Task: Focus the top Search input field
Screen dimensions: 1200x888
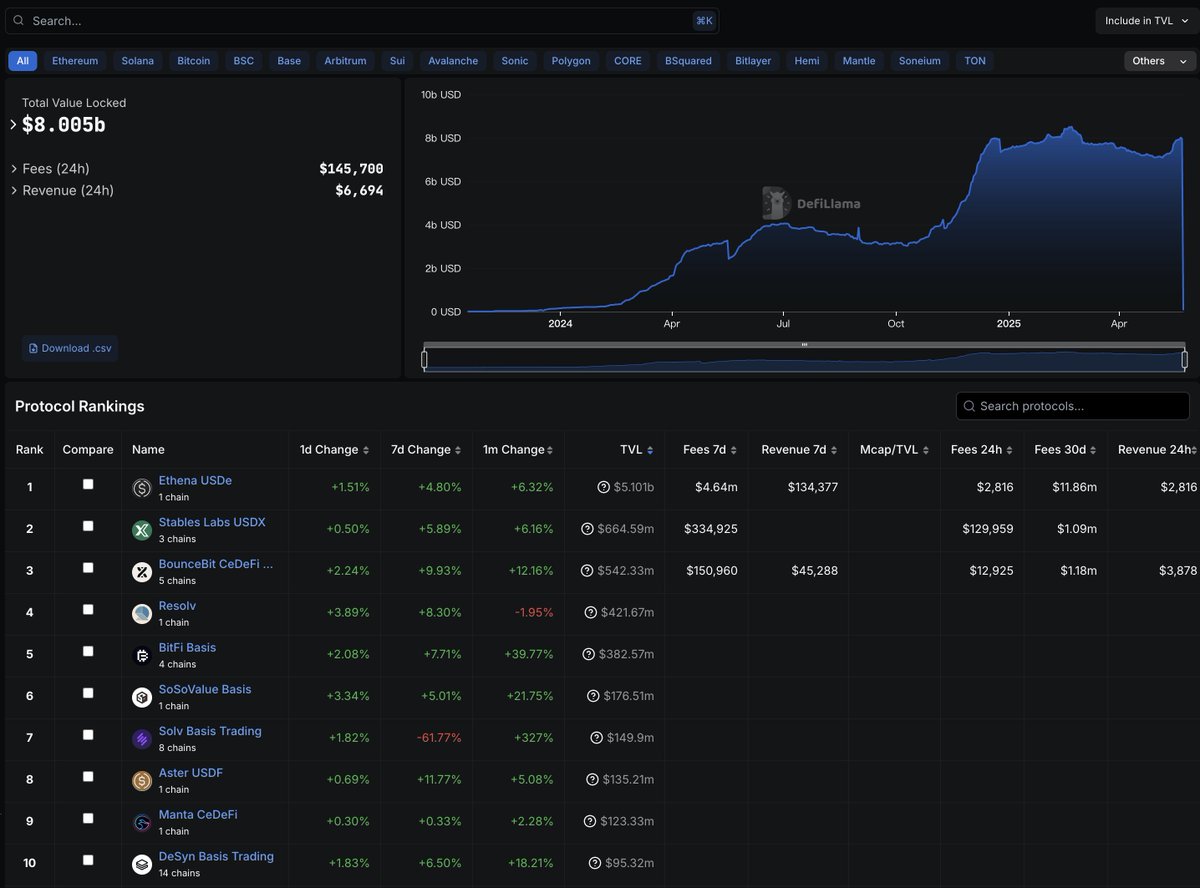Action: pyautogui.click(x=360, y=21)
